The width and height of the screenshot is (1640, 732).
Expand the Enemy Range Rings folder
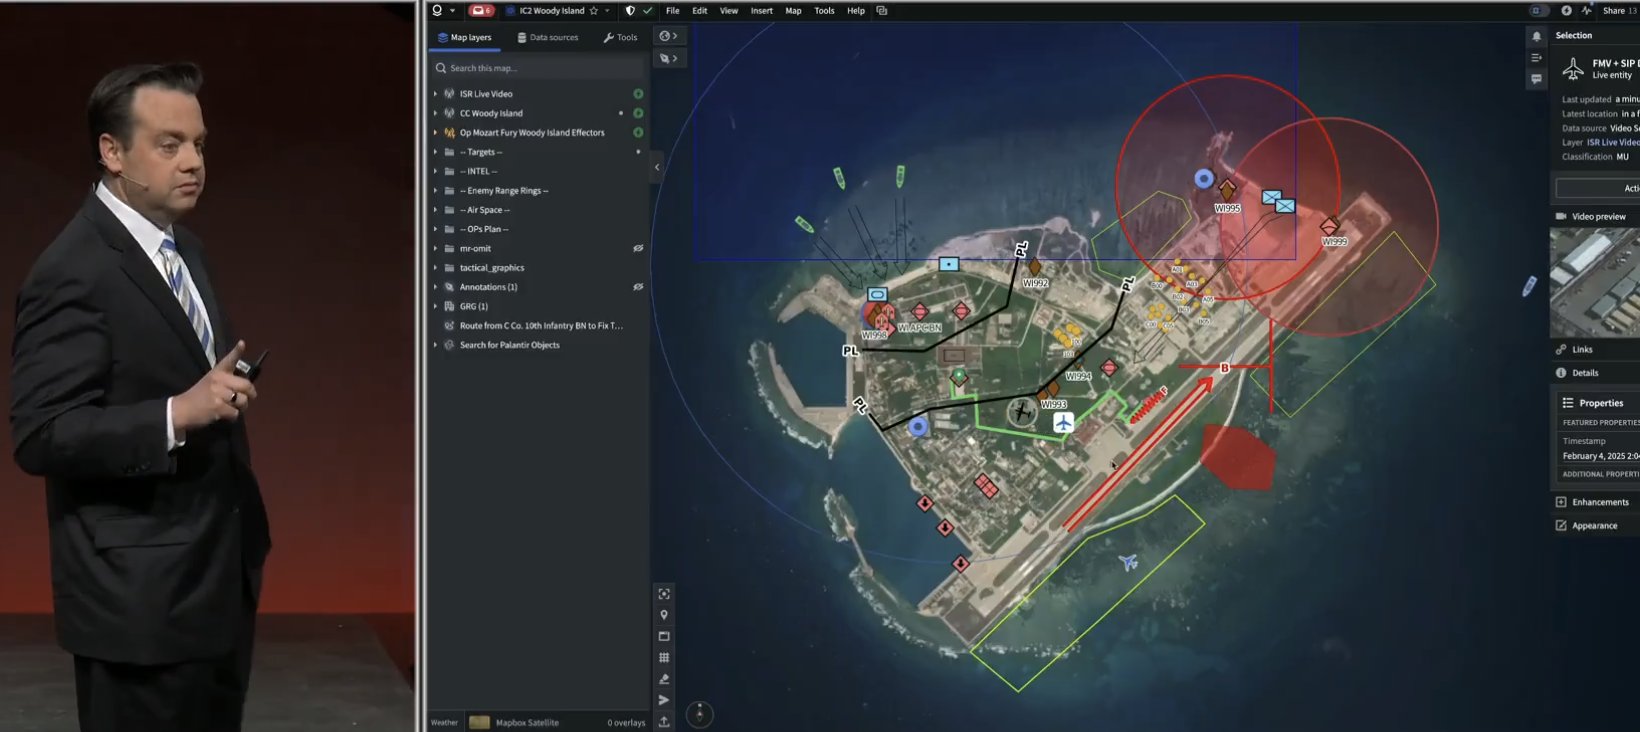click(435, 190)
